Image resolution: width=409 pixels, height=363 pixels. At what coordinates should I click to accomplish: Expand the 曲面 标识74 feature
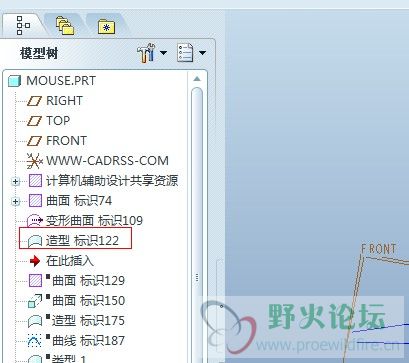[15, 202]
